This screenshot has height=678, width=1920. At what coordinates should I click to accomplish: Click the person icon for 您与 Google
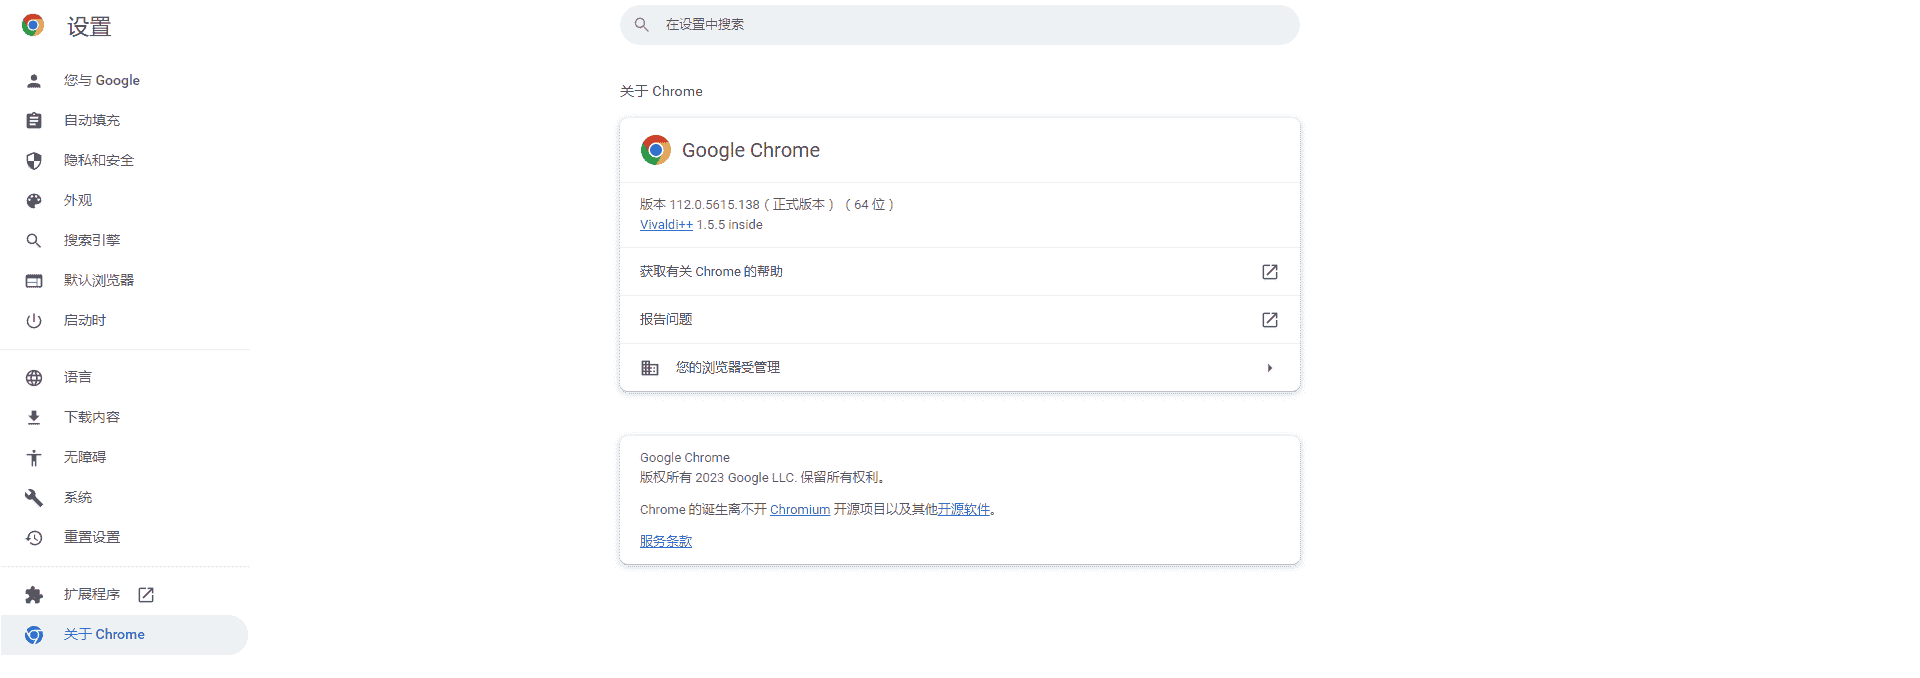(x=34, y=81)
